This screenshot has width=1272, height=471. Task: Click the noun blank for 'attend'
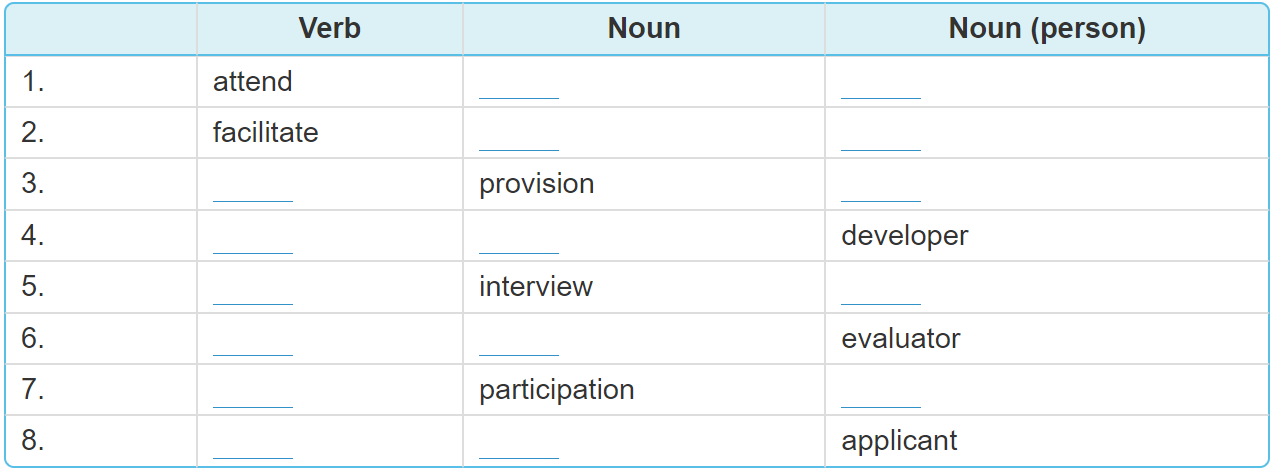[x=518, y=88]
